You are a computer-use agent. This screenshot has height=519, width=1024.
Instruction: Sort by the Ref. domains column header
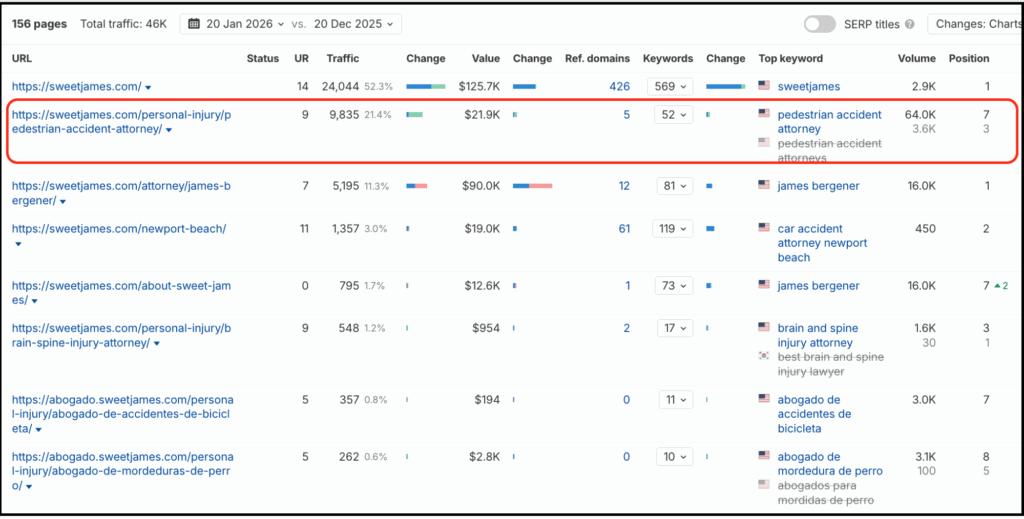pos(598,58)
